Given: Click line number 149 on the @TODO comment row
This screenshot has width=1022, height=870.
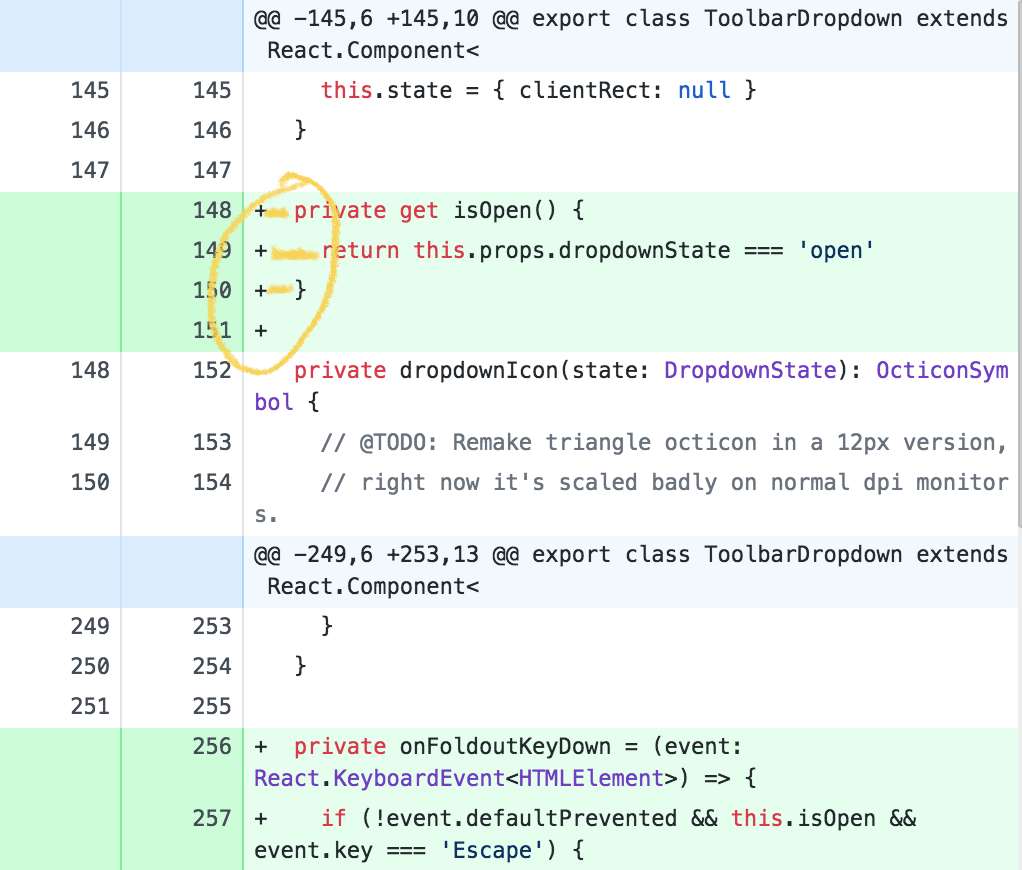Looking at the screenshot, I should 90,442.
